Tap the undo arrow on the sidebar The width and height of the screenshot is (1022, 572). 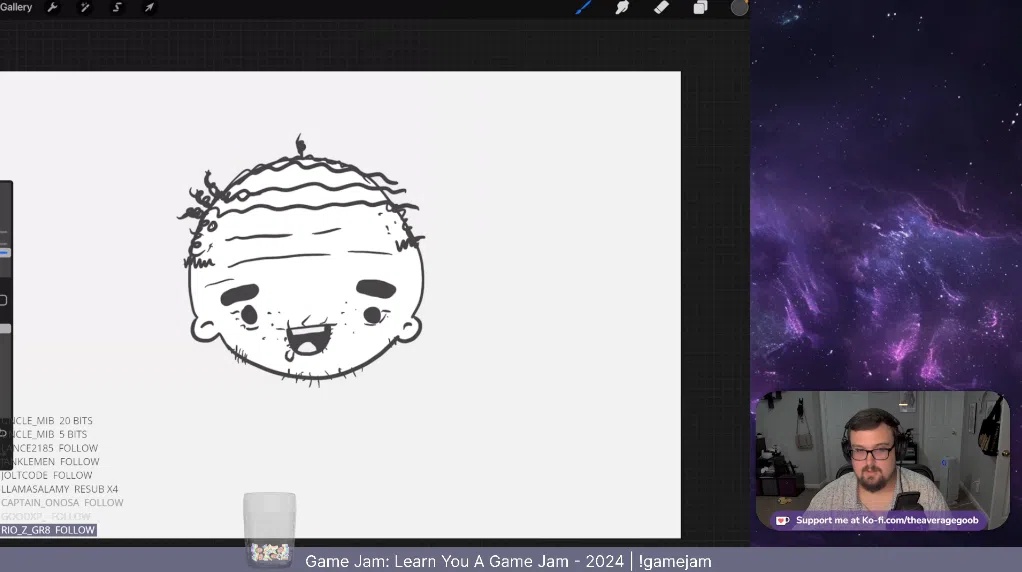point(4,433)
